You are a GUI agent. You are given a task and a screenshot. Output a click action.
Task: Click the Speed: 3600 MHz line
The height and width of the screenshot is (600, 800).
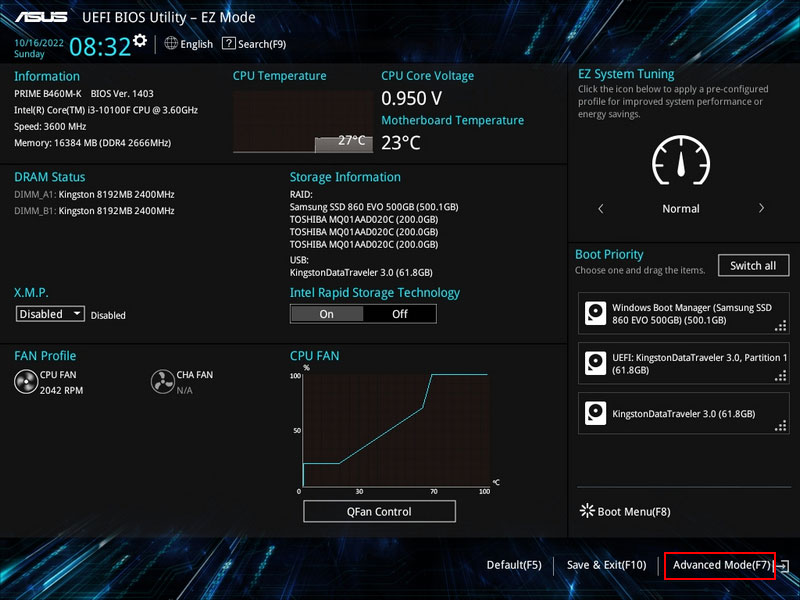(50, 127)
